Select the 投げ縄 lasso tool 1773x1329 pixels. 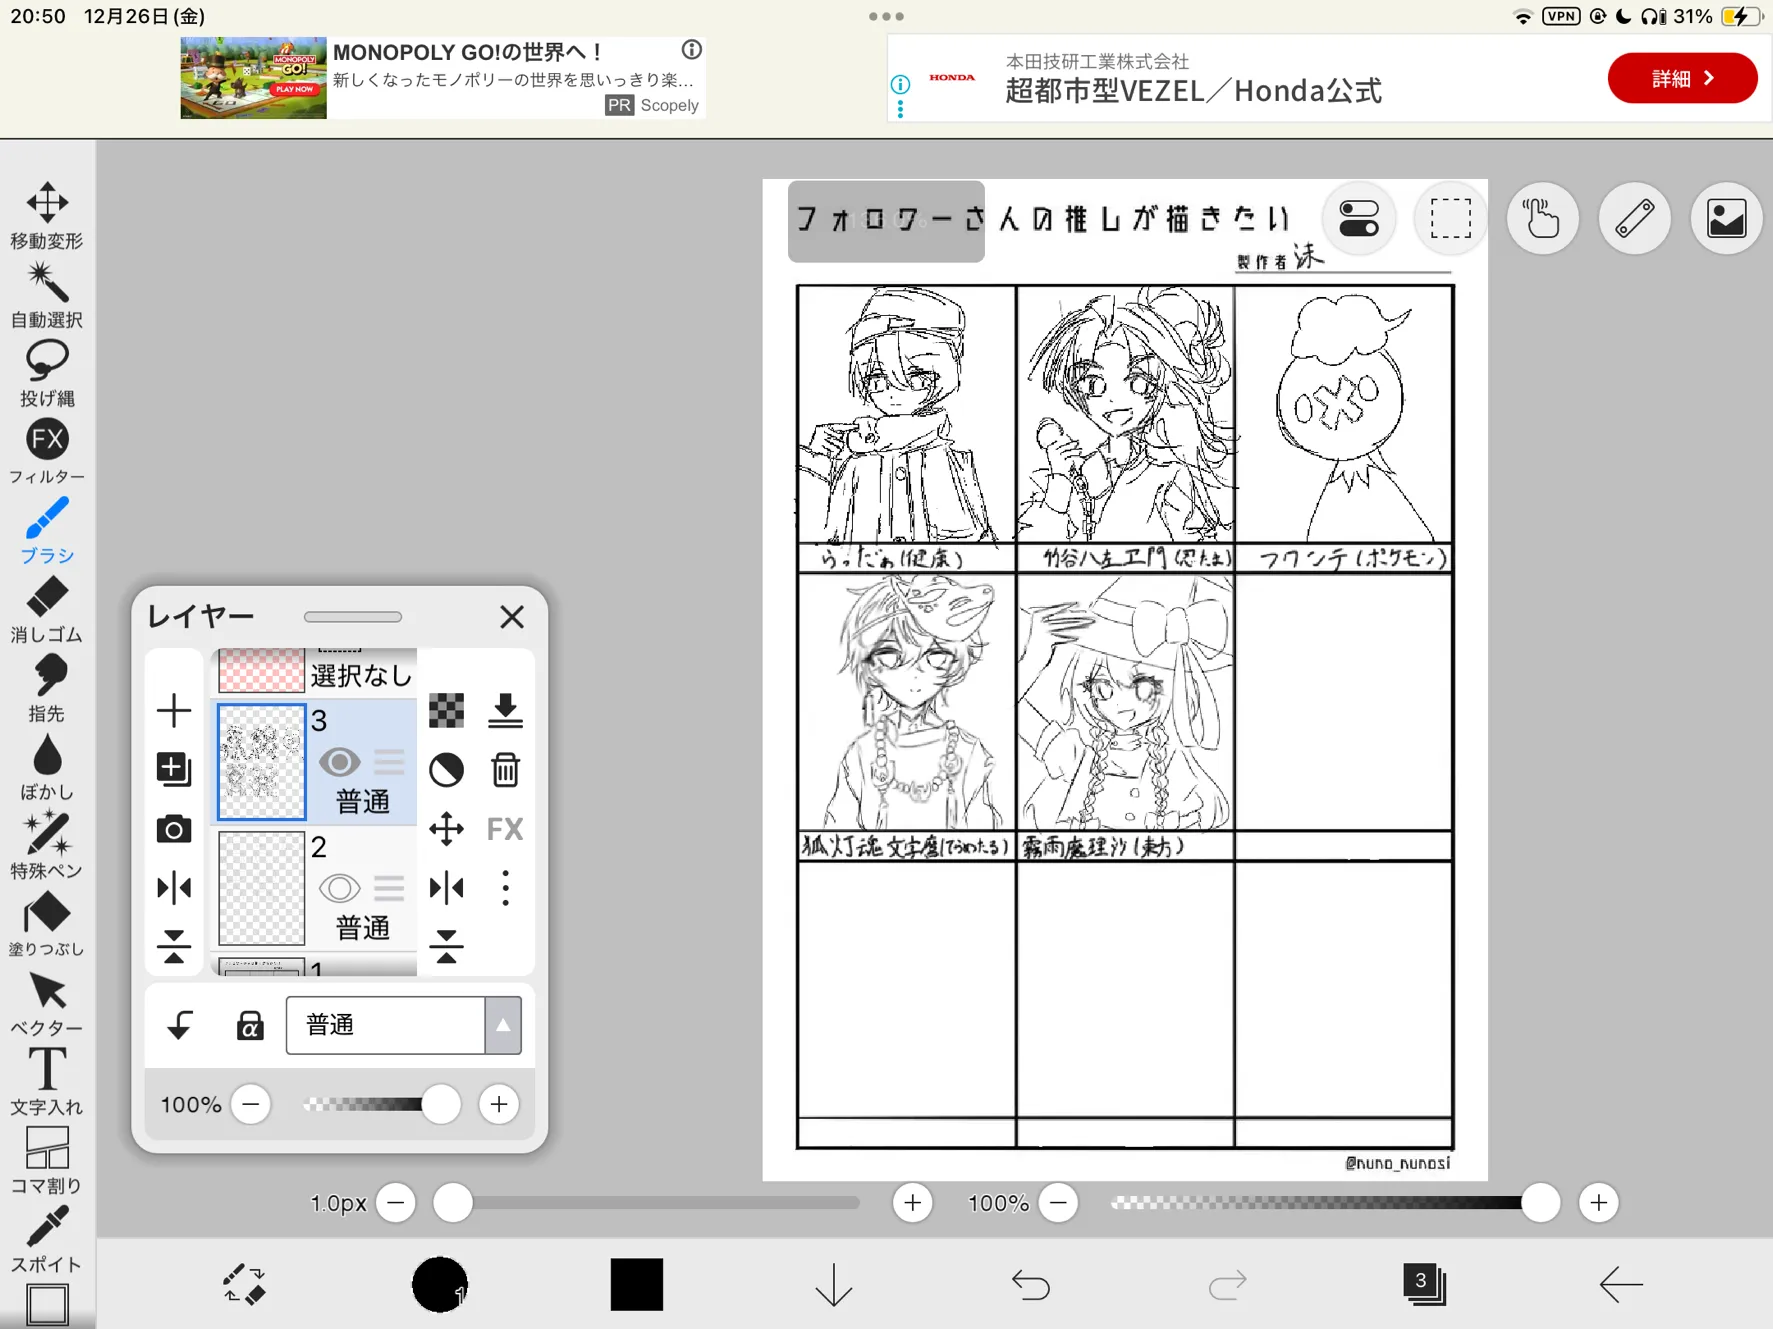(47, 374)
